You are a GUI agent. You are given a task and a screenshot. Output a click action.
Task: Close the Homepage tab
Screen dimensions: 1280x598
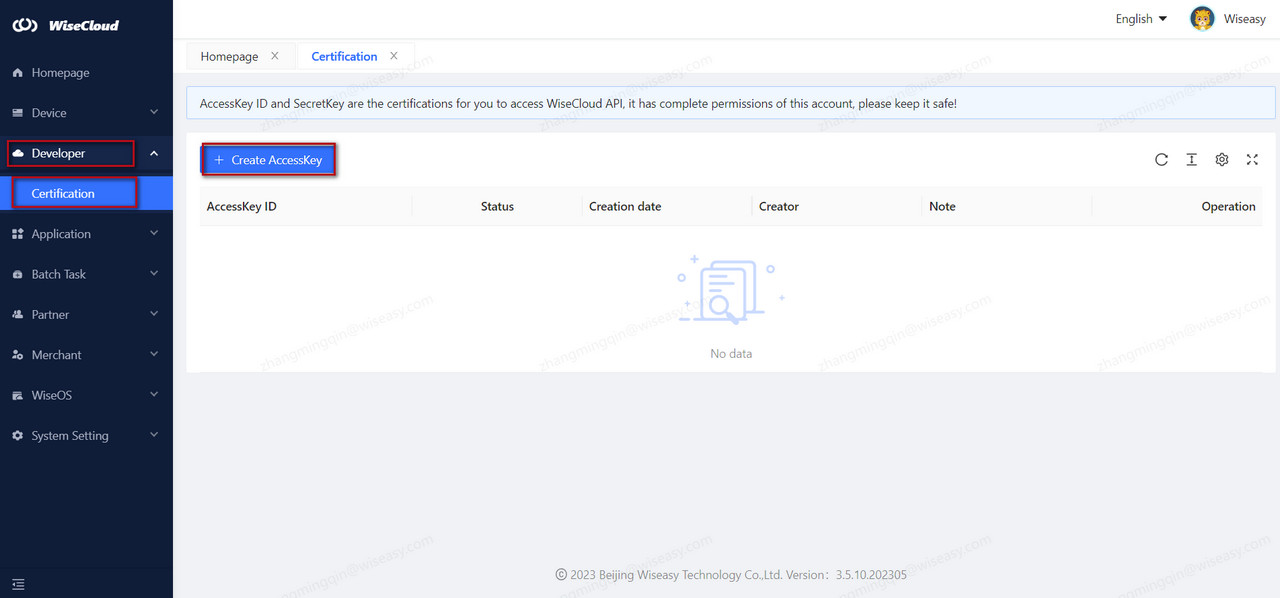275,56
